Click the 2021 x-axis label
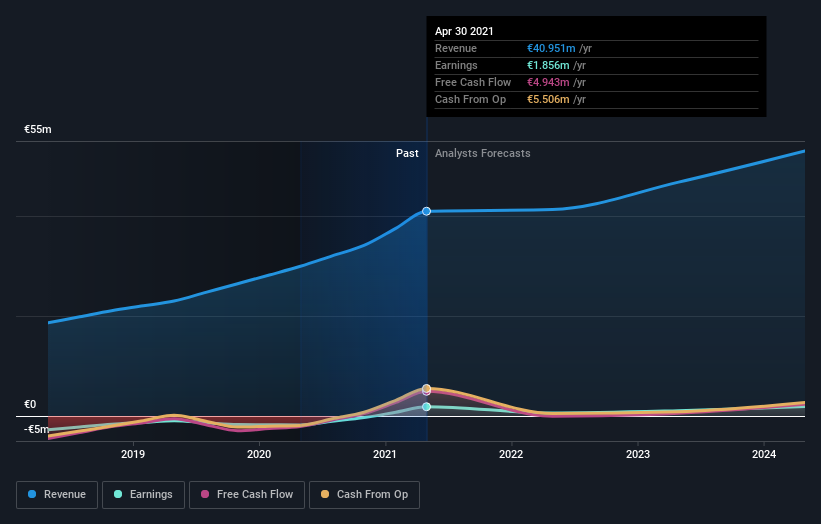 [385, 454]
